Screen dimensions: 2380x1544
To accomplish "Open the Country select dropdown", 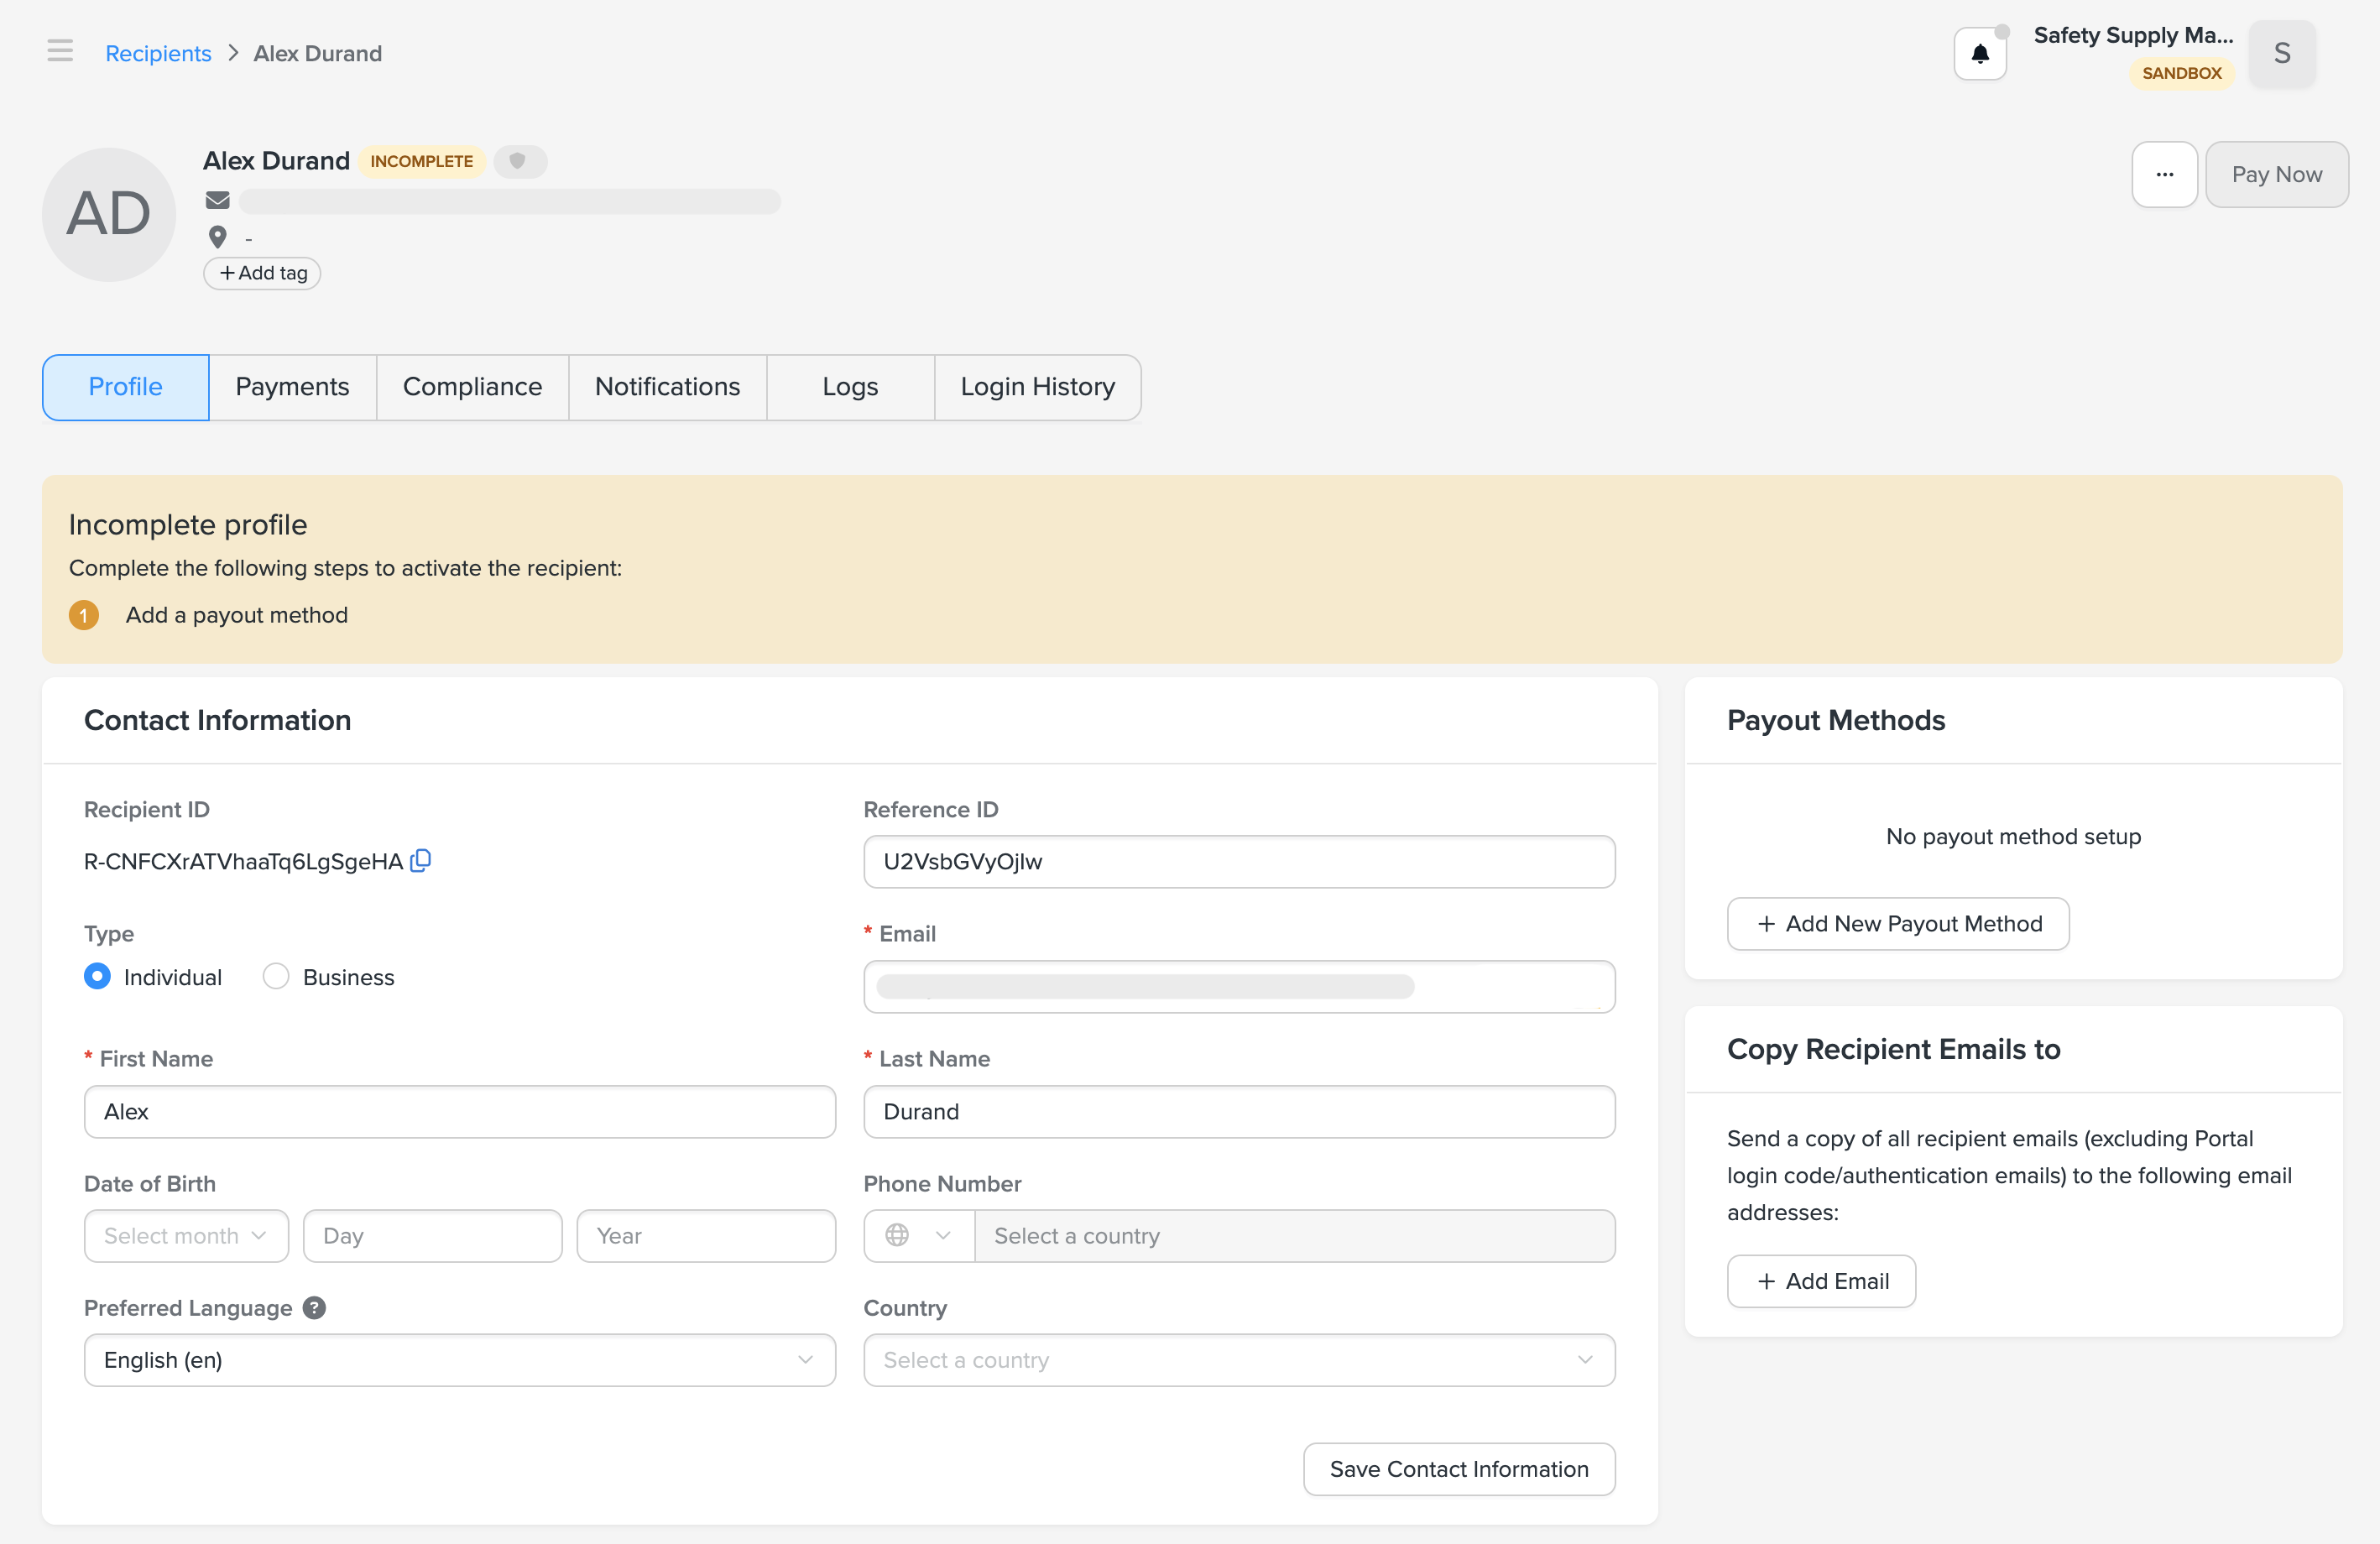I will 1238,1360.
